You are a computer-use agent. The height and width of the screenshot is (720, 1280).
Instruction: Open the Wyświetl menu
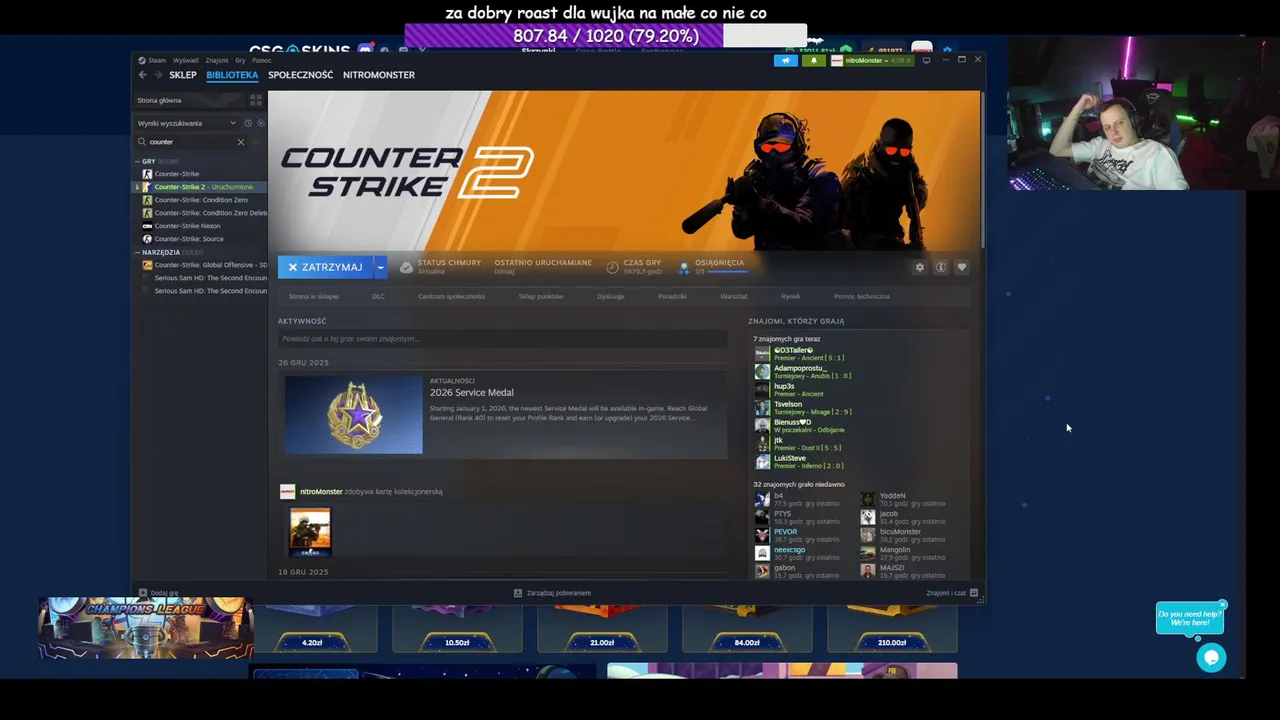[186, 60]
